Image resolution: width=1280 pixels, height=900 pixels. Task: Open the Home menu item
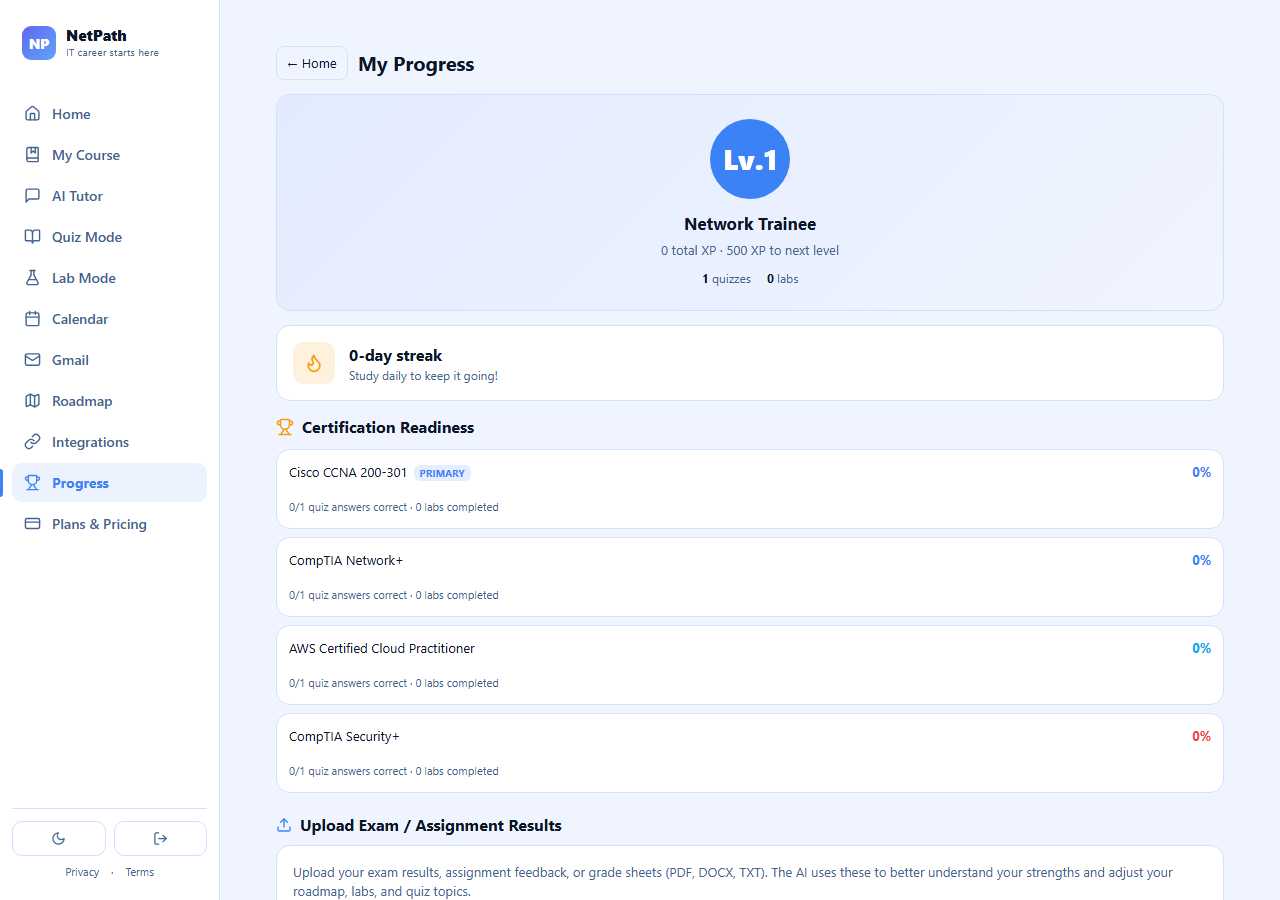[109, 114]
